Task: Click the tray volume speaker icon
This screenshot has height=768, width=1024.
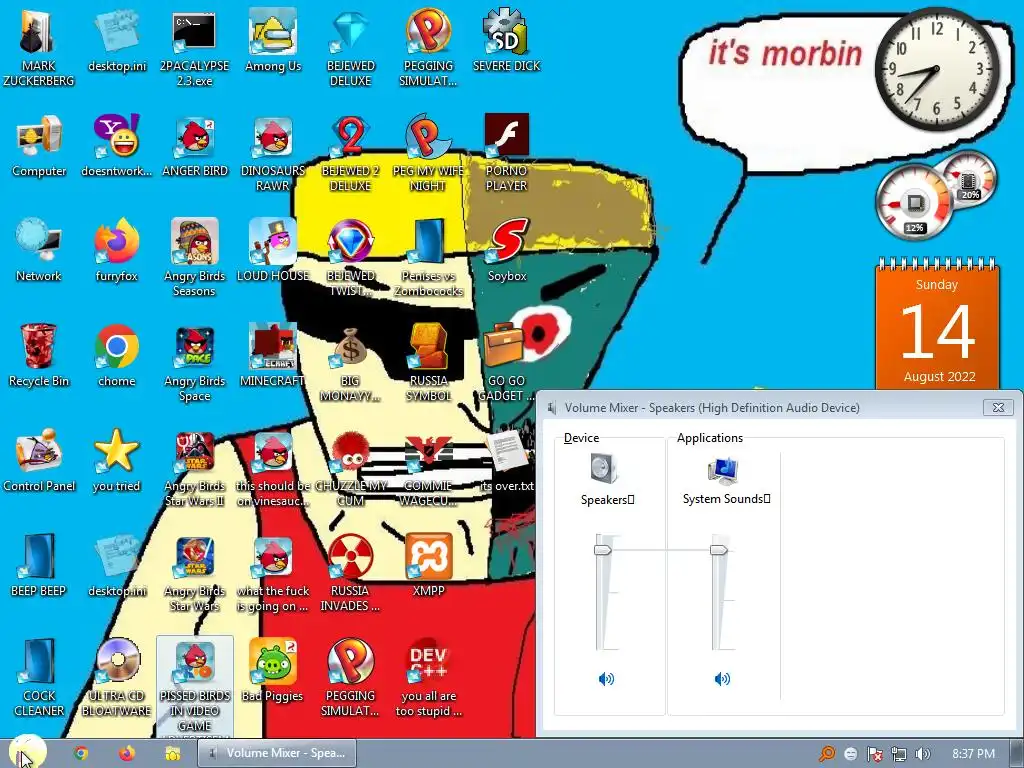Action: (x=923, y=754)
